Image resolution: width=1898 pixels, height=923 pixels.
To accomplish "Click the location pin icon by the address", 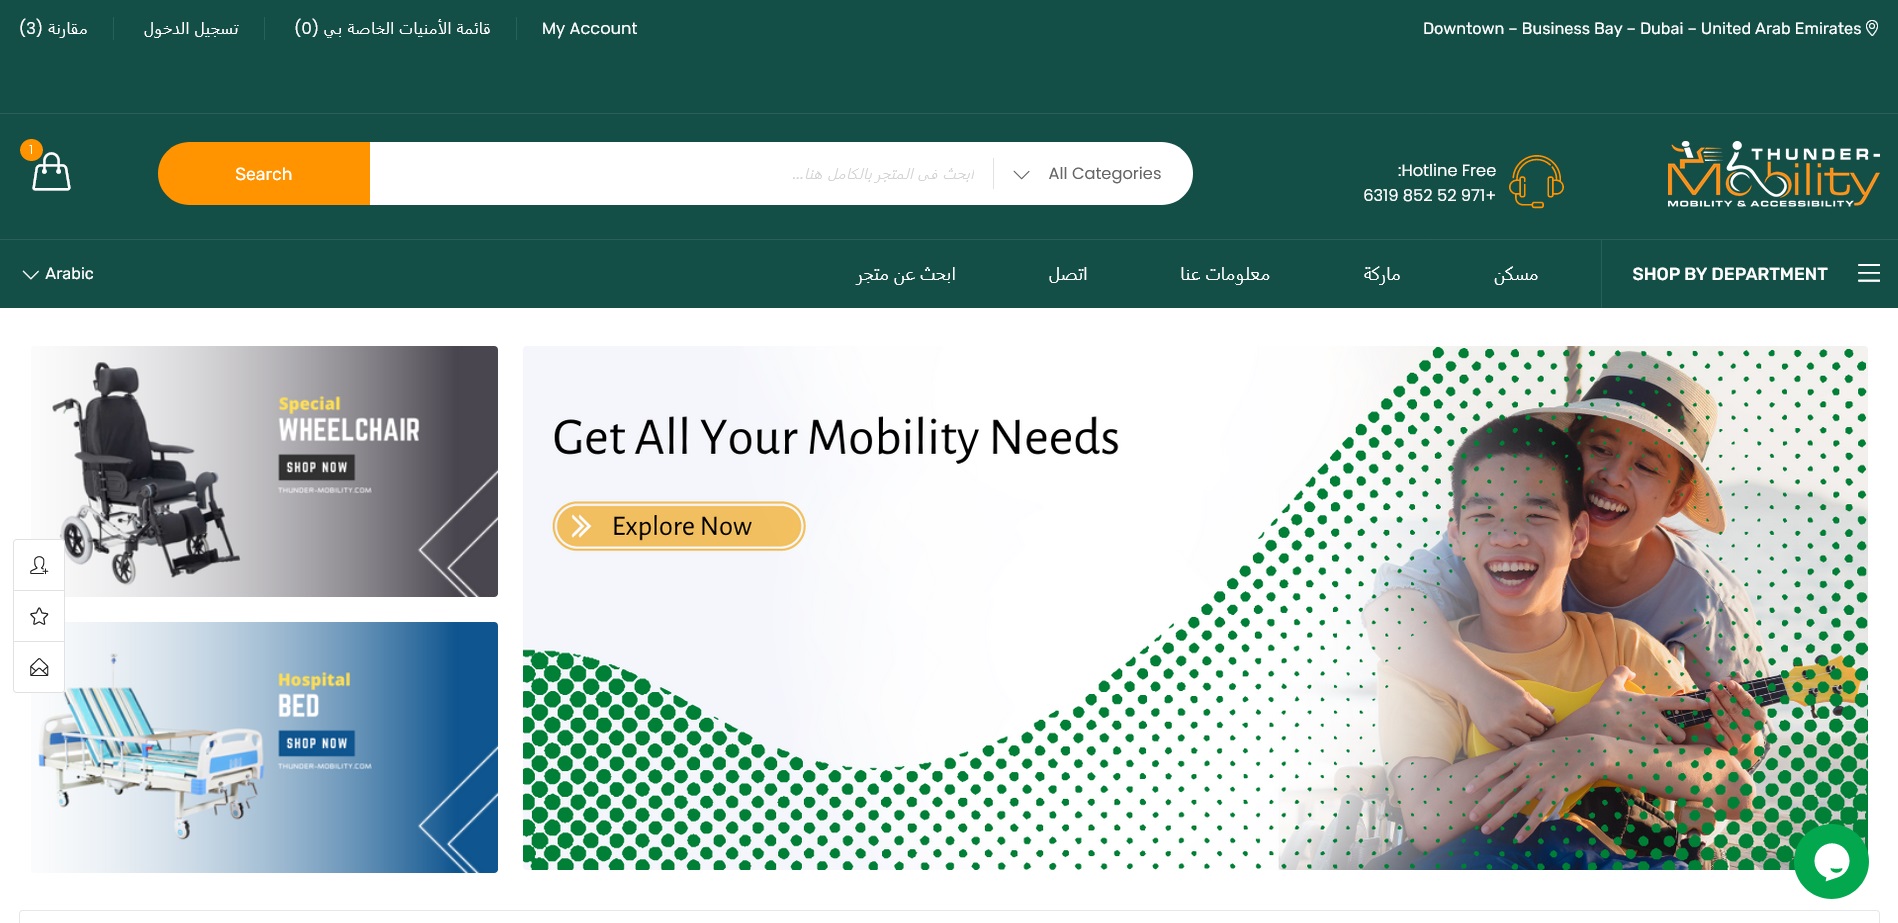I will point(1872,28).
